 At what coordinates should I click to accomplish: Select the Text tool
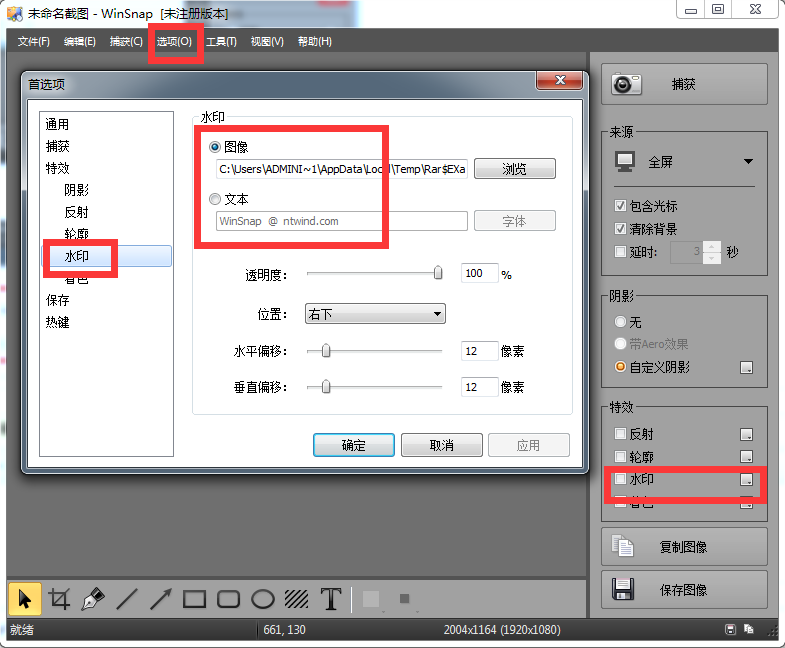click(x=331, y=599)
